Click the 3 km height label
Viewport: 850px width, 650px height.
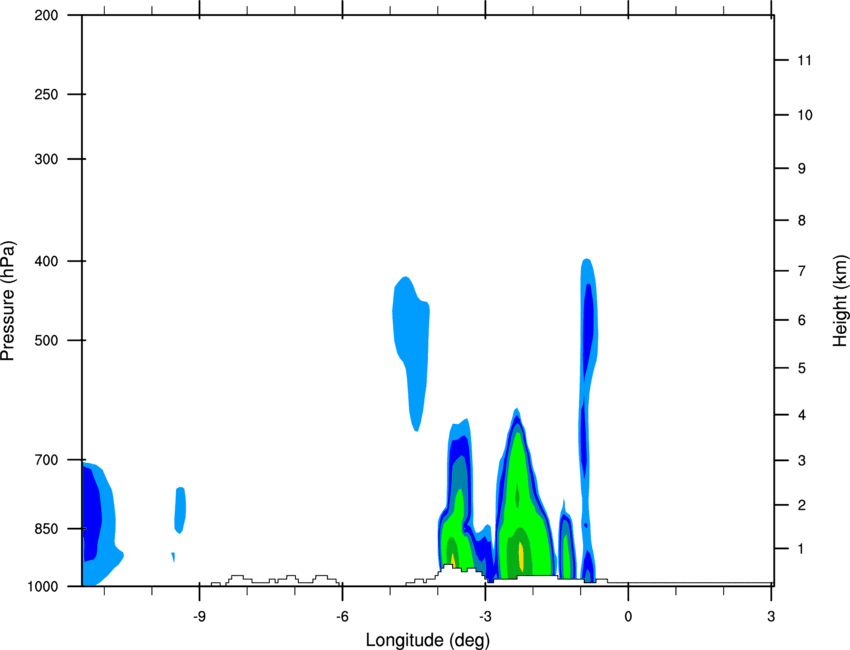[x=802, y=461]
